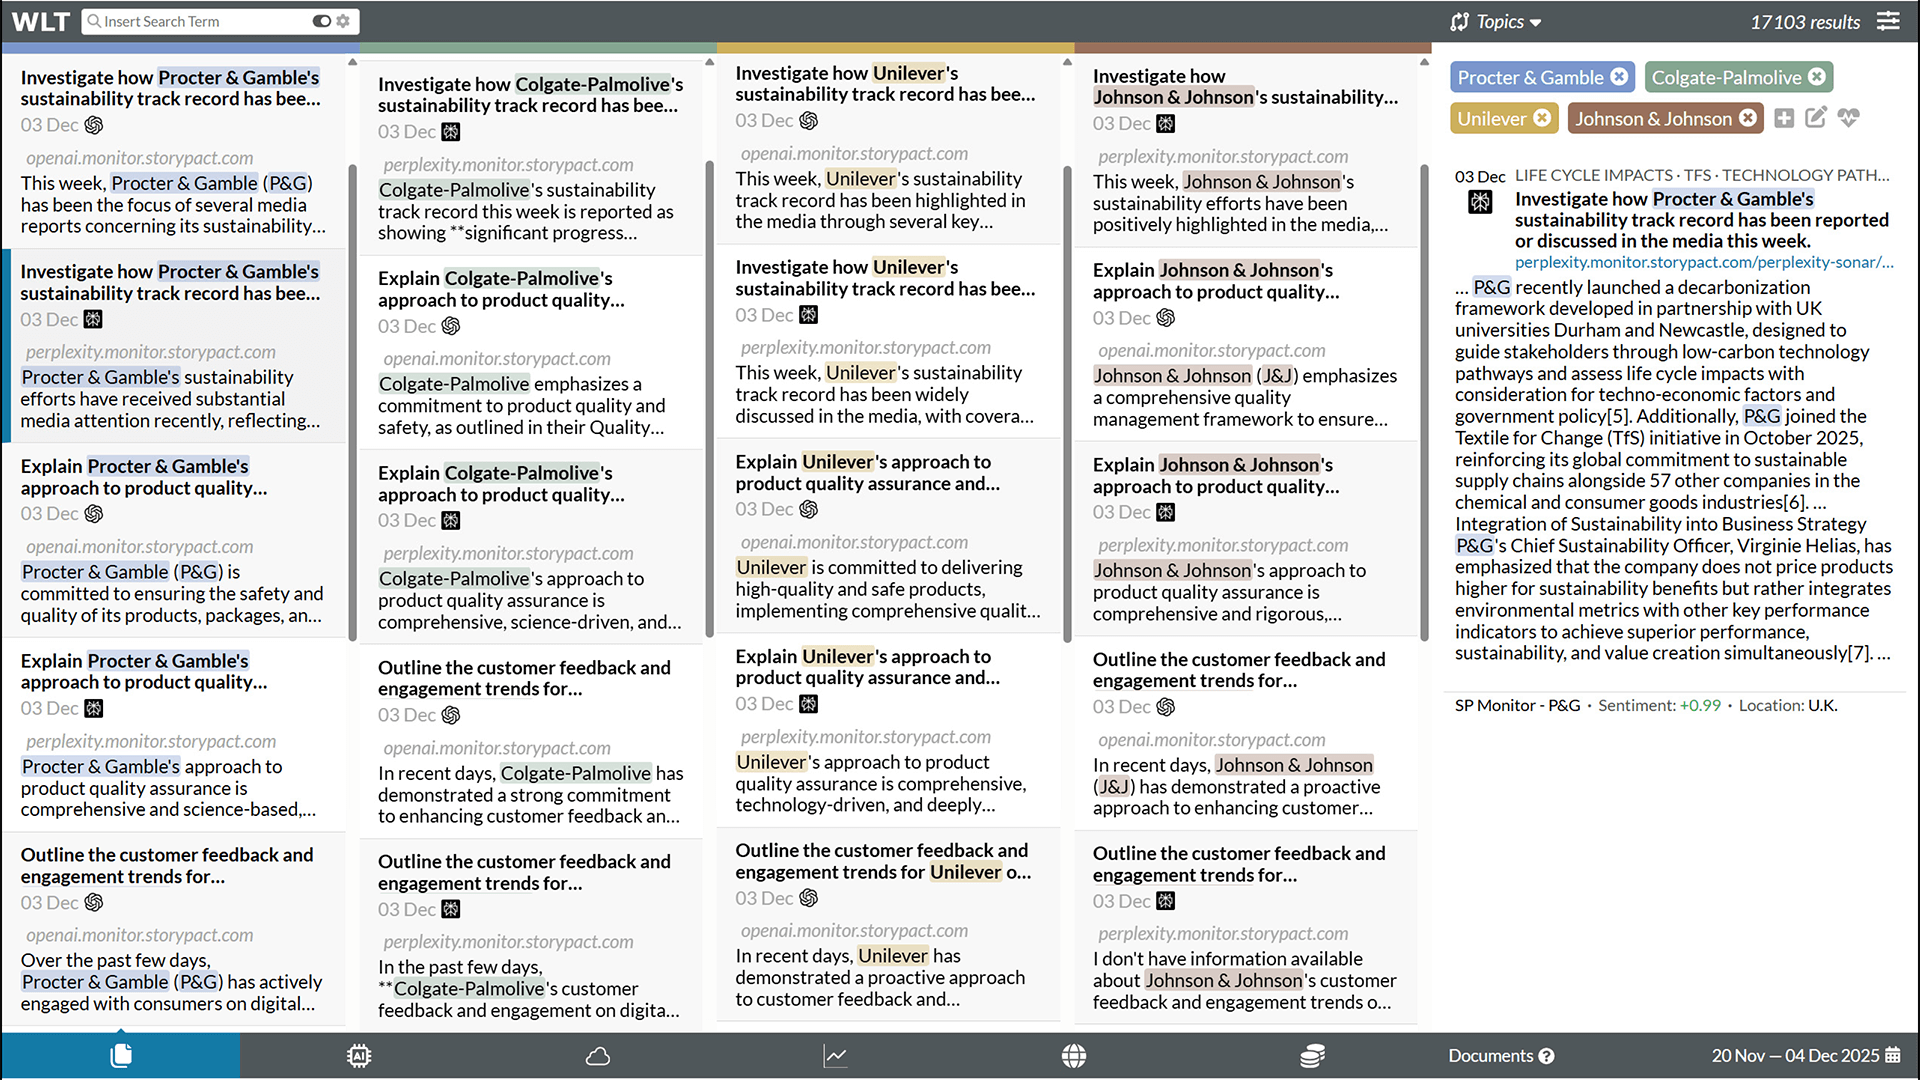This screenshot has height=1080, width=1920.
Task: Click the Sentiment +0.99 value
Action: [x=1700, y=705]
